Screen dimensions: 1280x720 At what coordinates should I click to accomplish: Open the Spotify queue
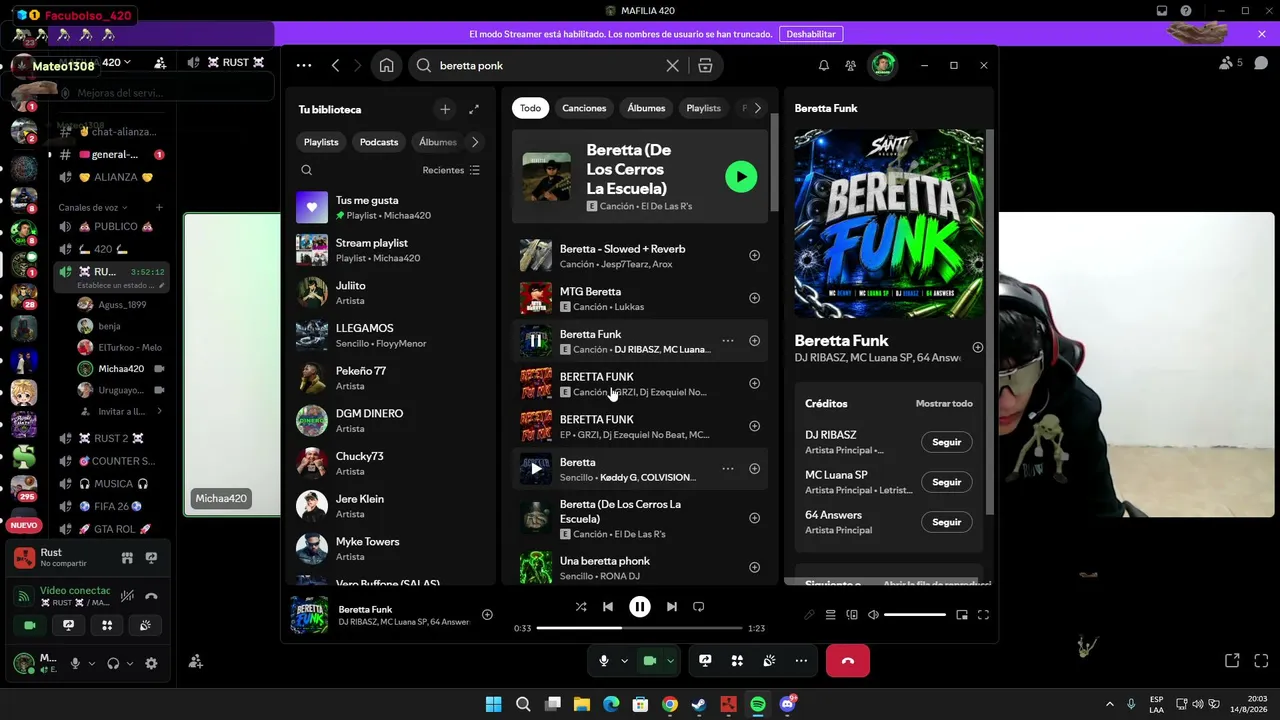pyautogui.click(x=830, y=615)
